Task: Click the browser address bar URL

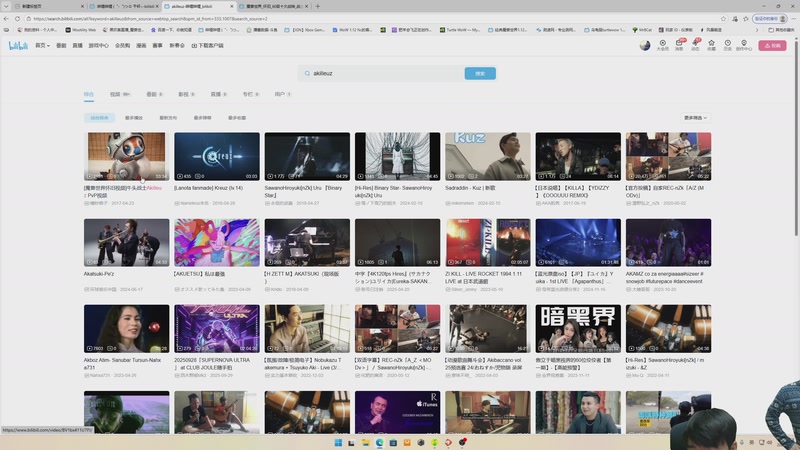Action: coord(151,19)
